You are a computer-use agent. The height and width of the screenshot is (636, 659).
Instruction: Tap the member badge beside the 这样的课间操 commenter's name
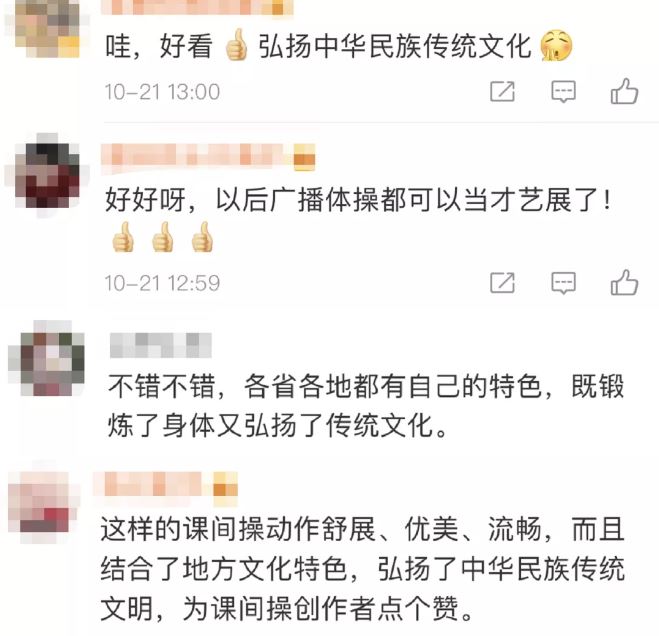point(226,488)
